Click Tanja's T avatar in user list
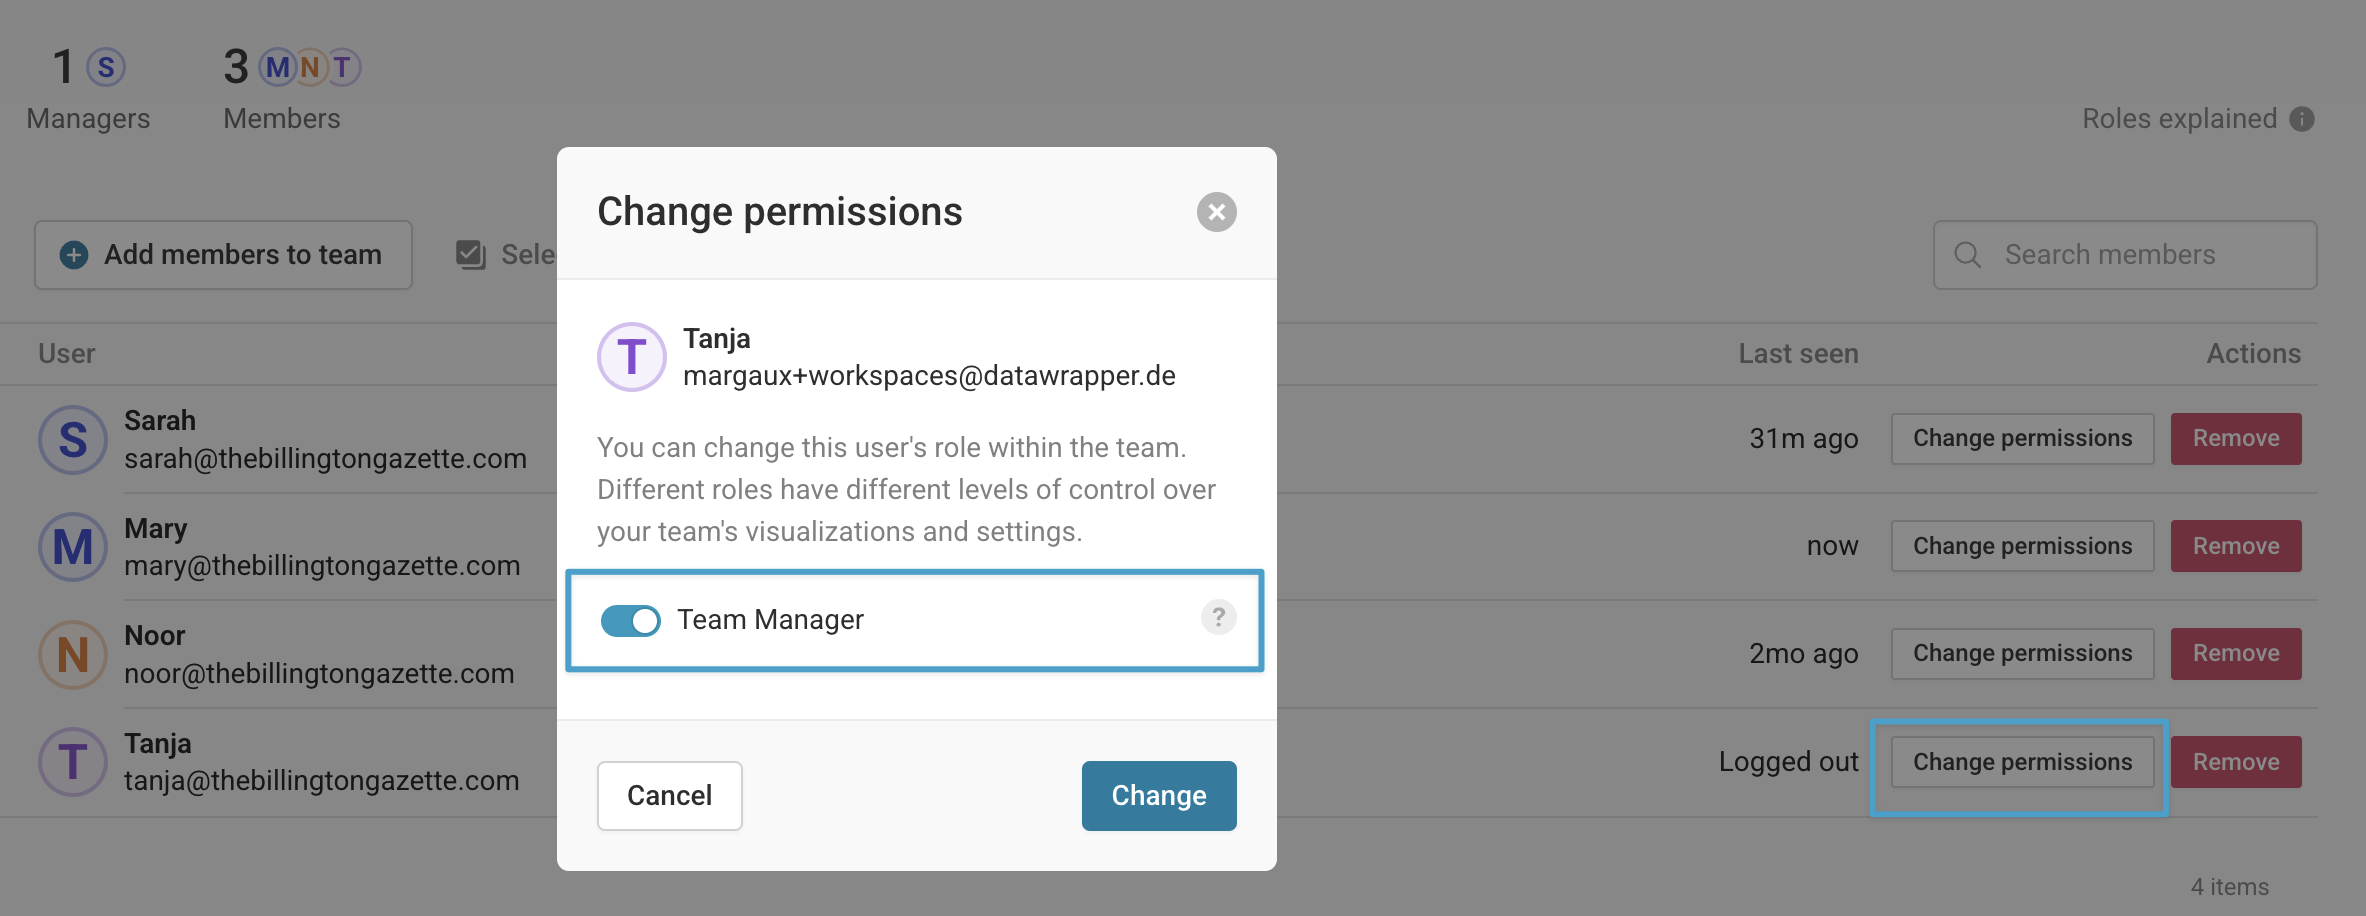The width and height of the screenshot is (2366, 916). point(72,762)
